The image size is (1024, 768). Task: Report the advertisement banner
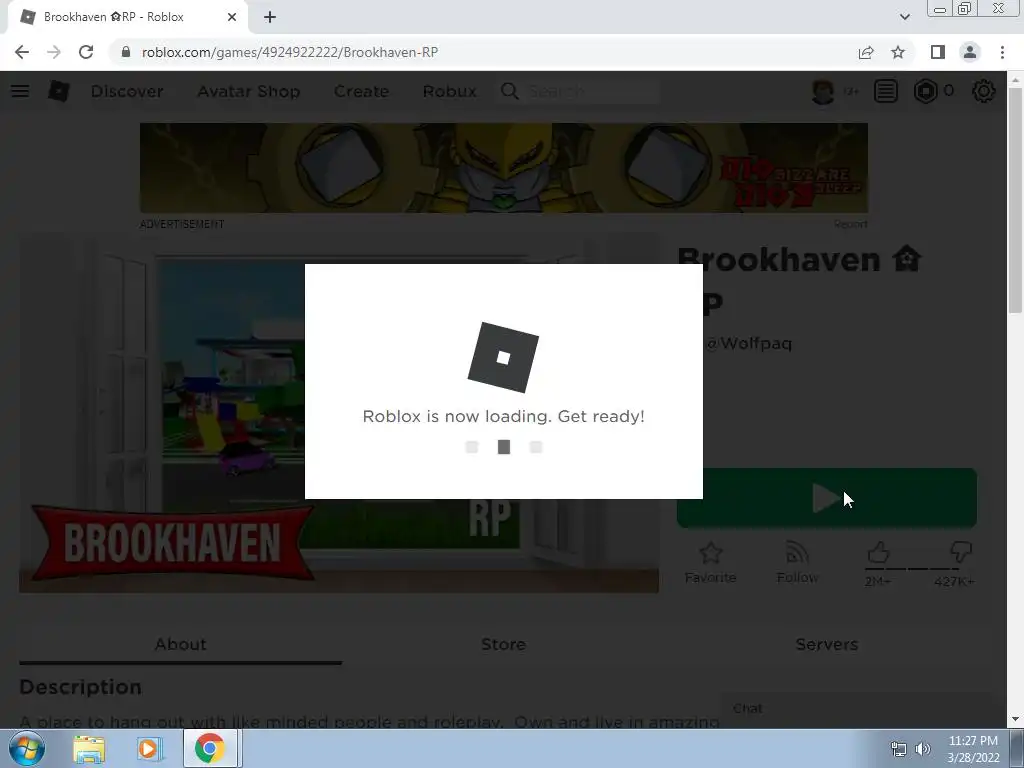pos(850,224)
